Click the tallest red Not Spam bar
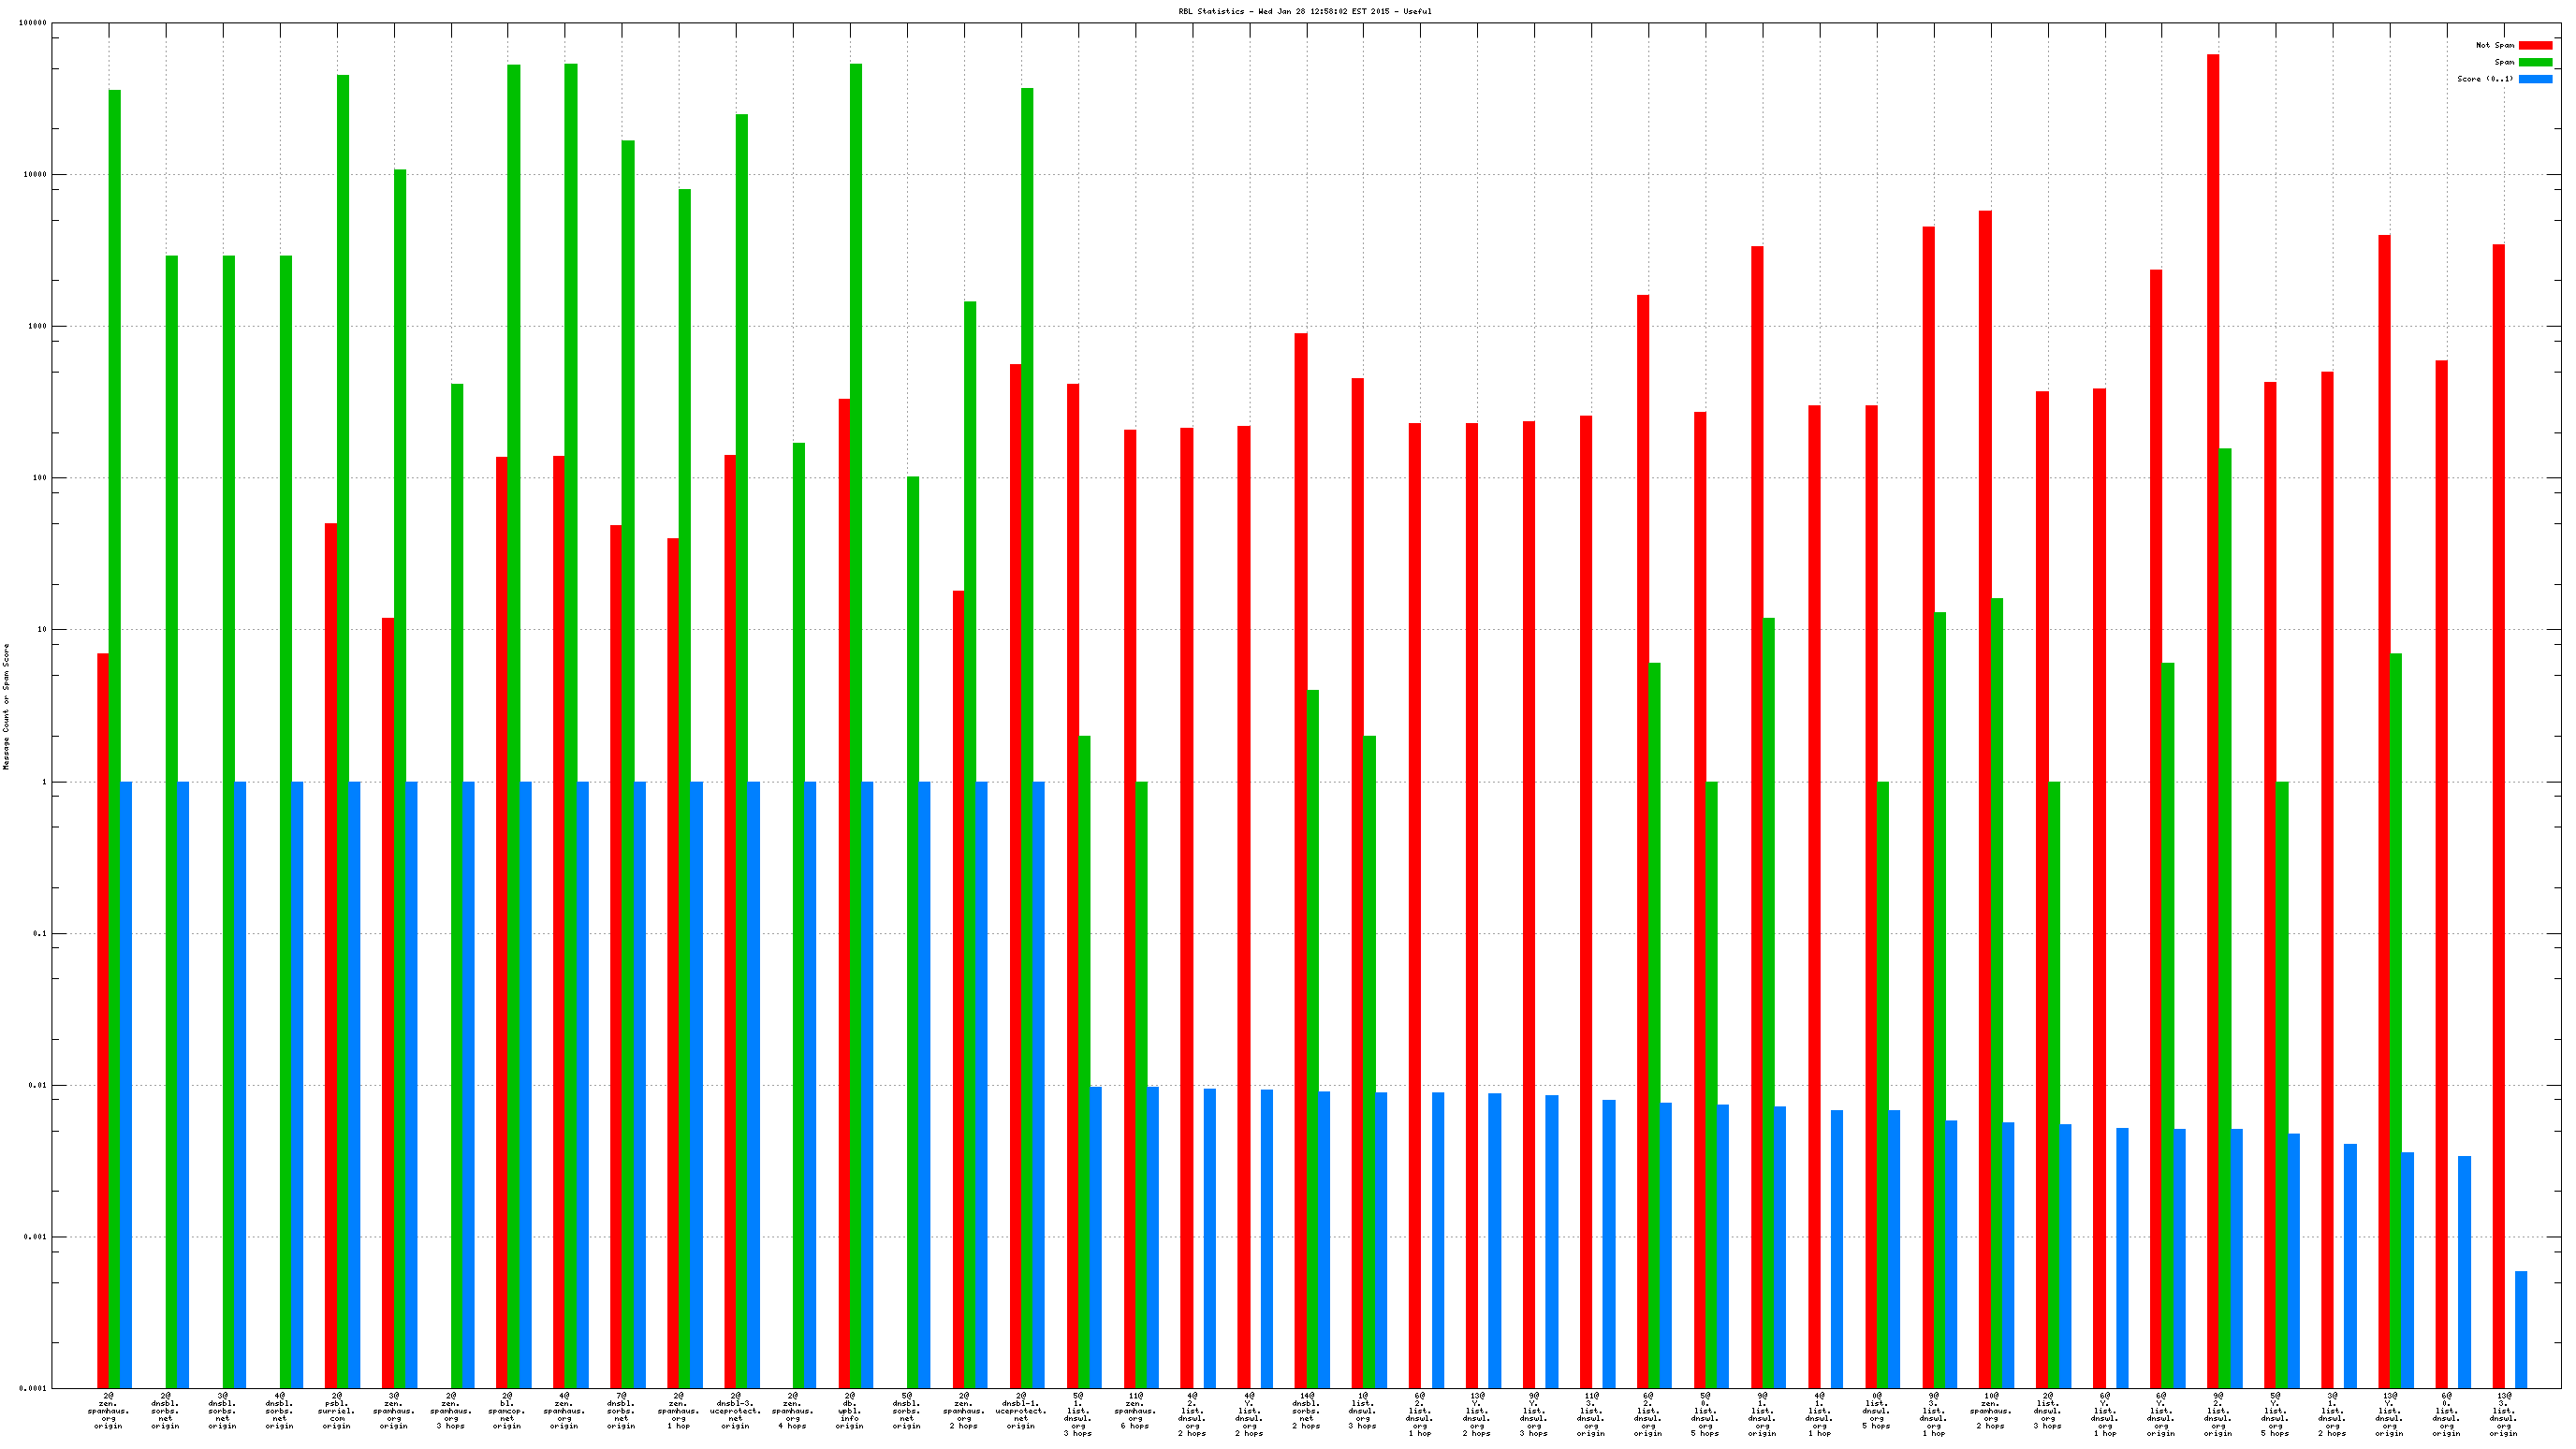This screenshot has width=2576, height=1449. coord(2212,700)
